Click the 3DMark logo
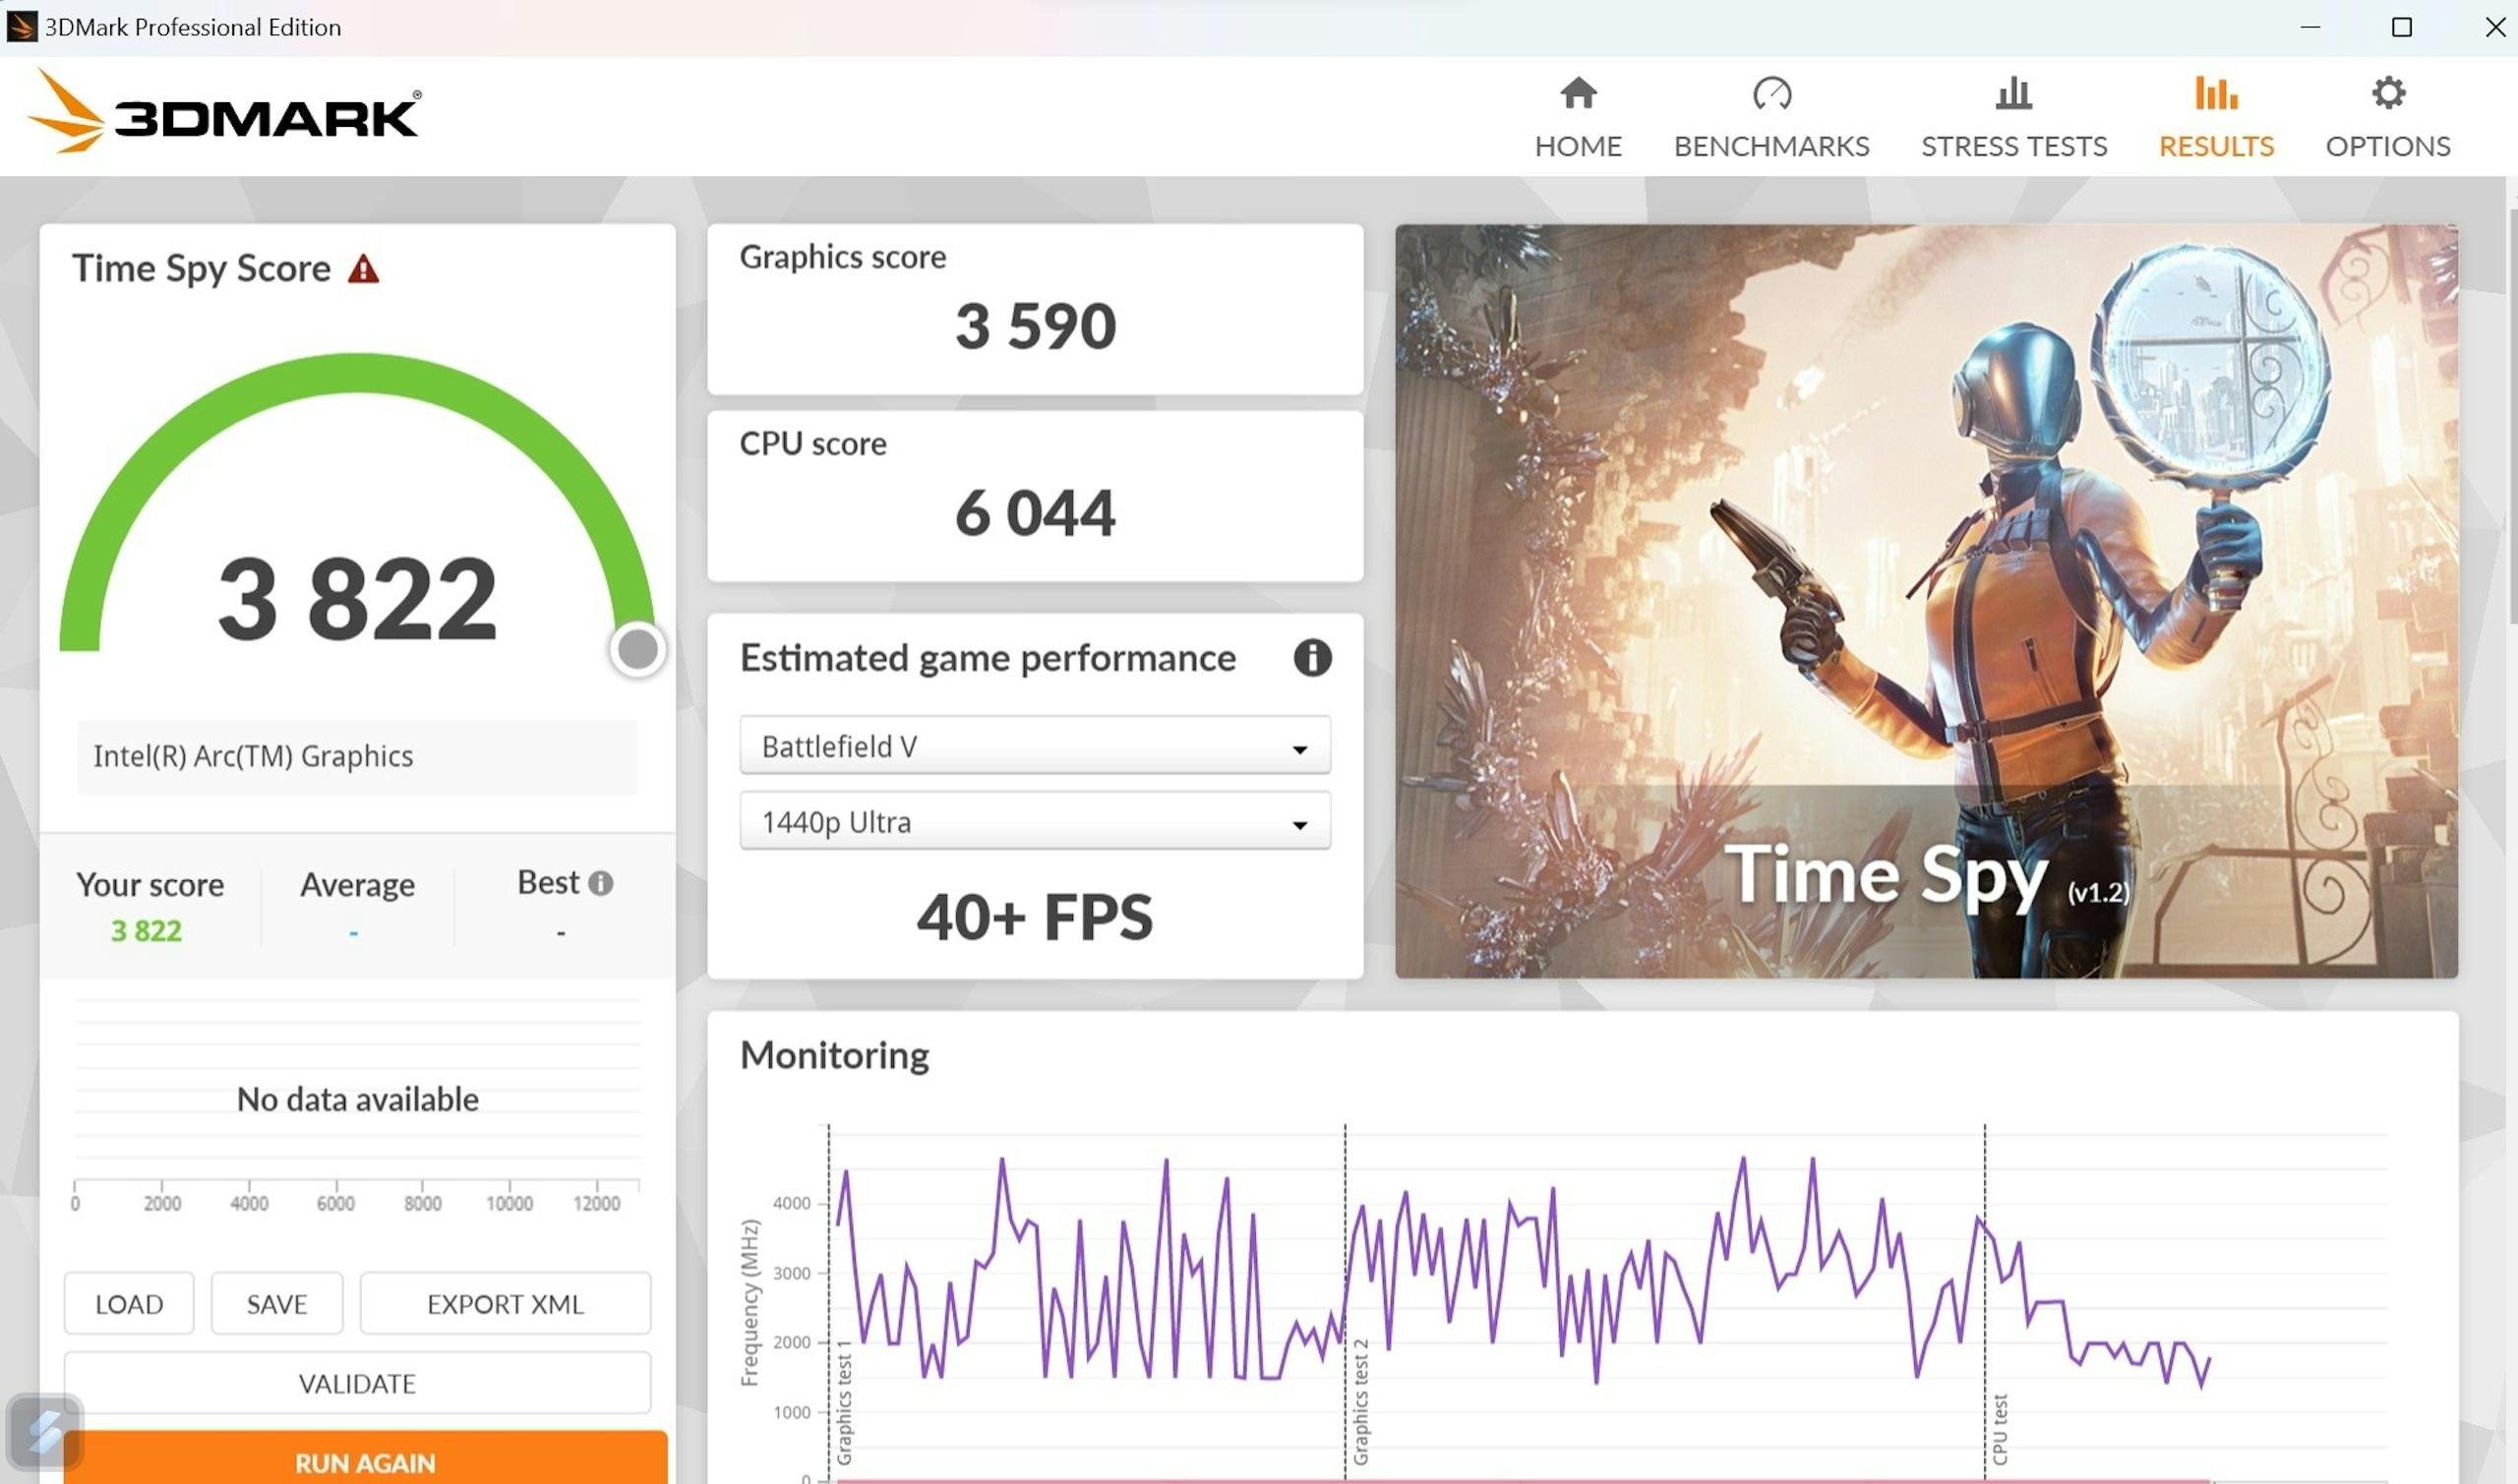The width and height of the screenshot is (2518, 1484). tap(224, 112)
